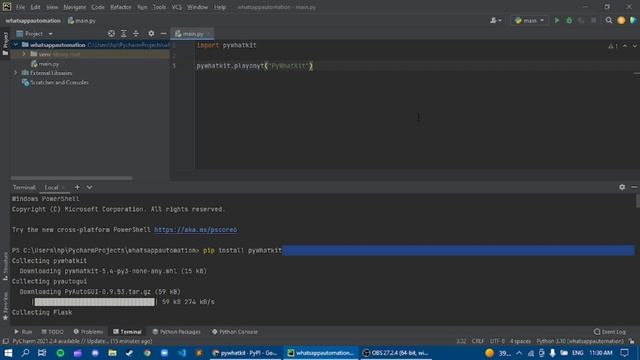Click the Project panel horizontal scrollbar
The image size is (640, 360).
(x=71, y=178)
